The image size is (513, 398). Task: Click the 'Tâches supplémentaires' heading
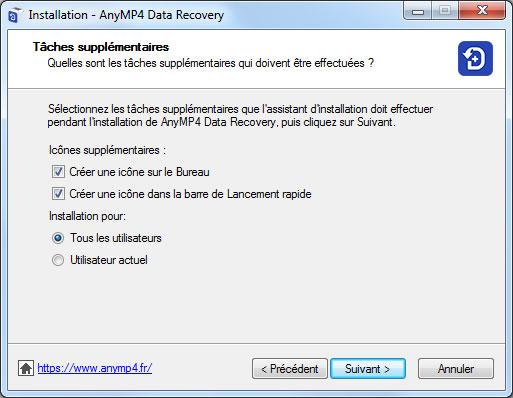pos(101,47)
